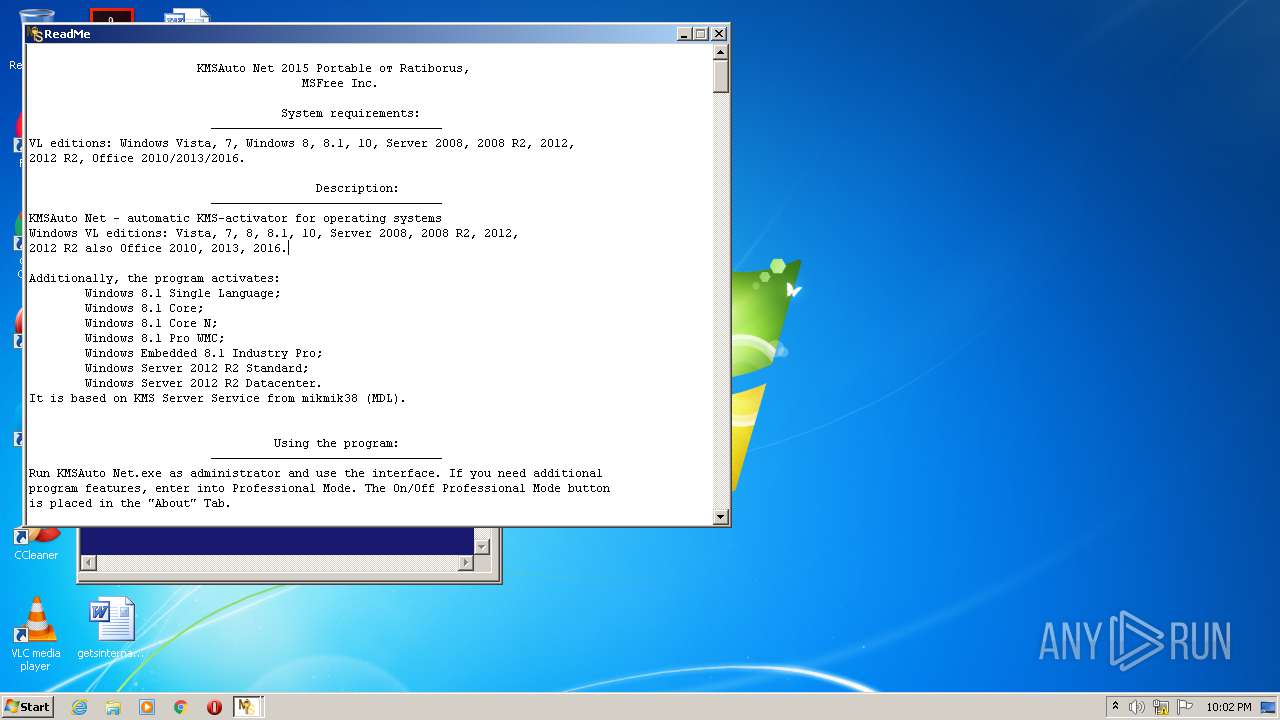This screenshot has width=1280, height=720.
Task: Click the ReadMe window title icon
Action: point(36,34)
